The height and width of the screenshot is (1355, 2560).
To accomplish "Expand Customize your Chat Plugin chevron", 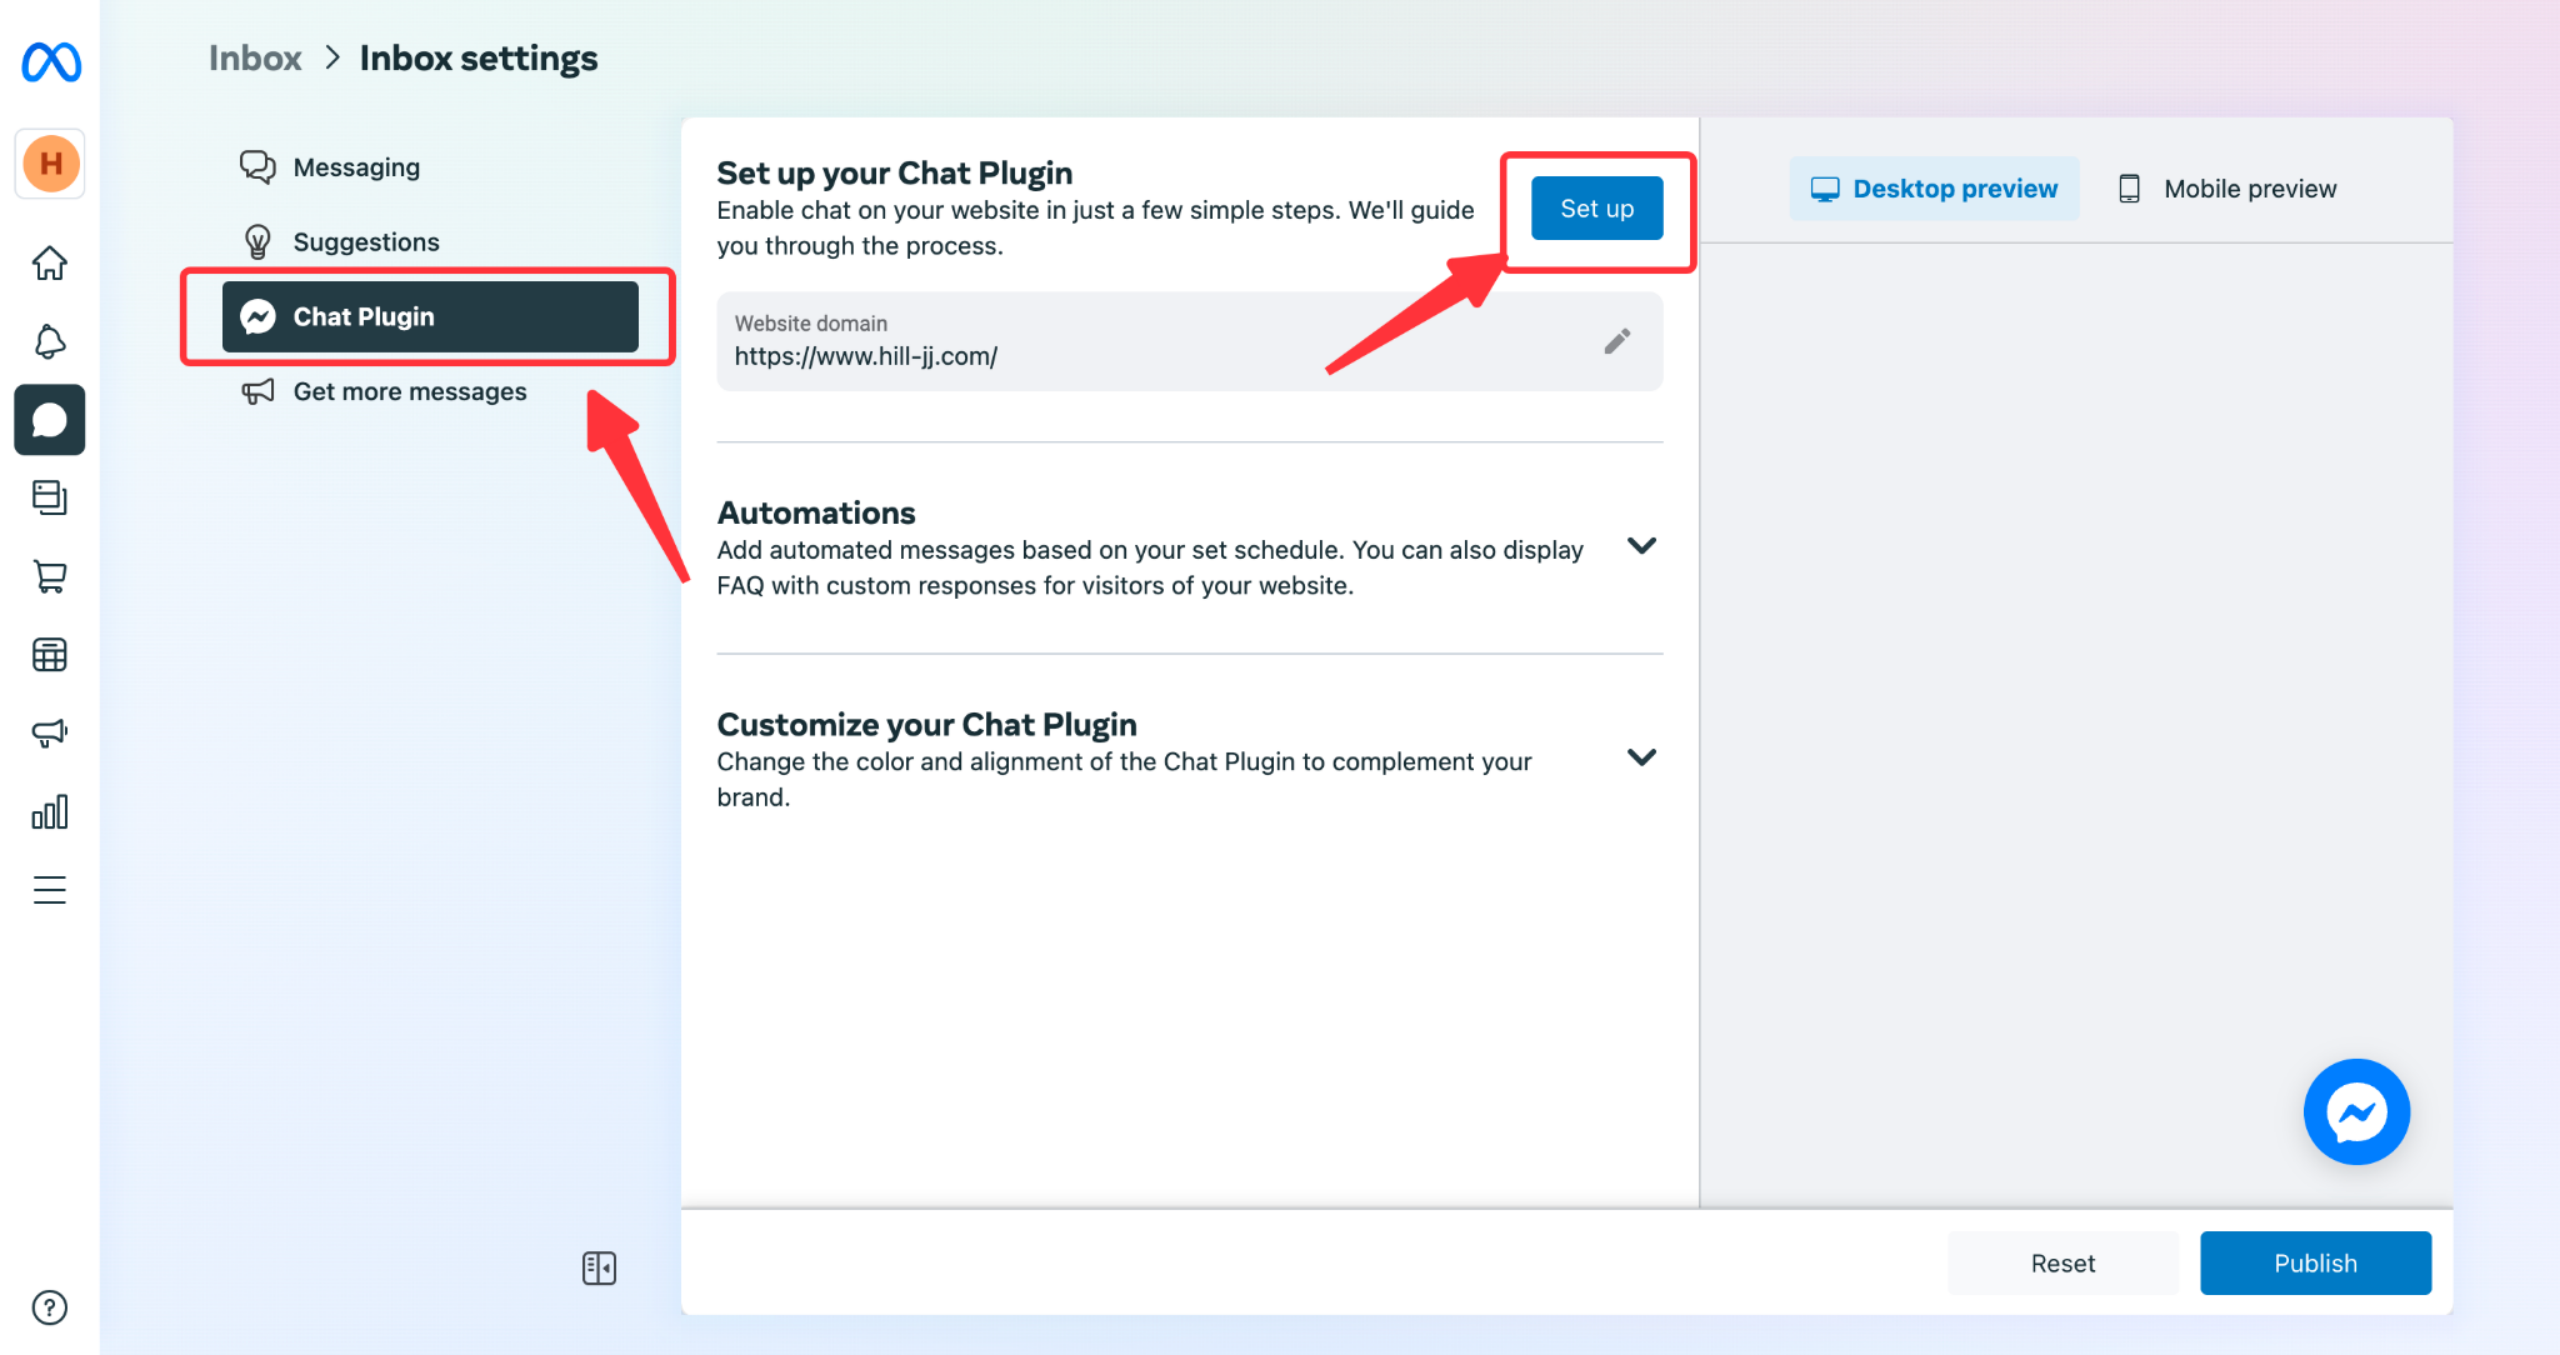I will click(1641, 757).
